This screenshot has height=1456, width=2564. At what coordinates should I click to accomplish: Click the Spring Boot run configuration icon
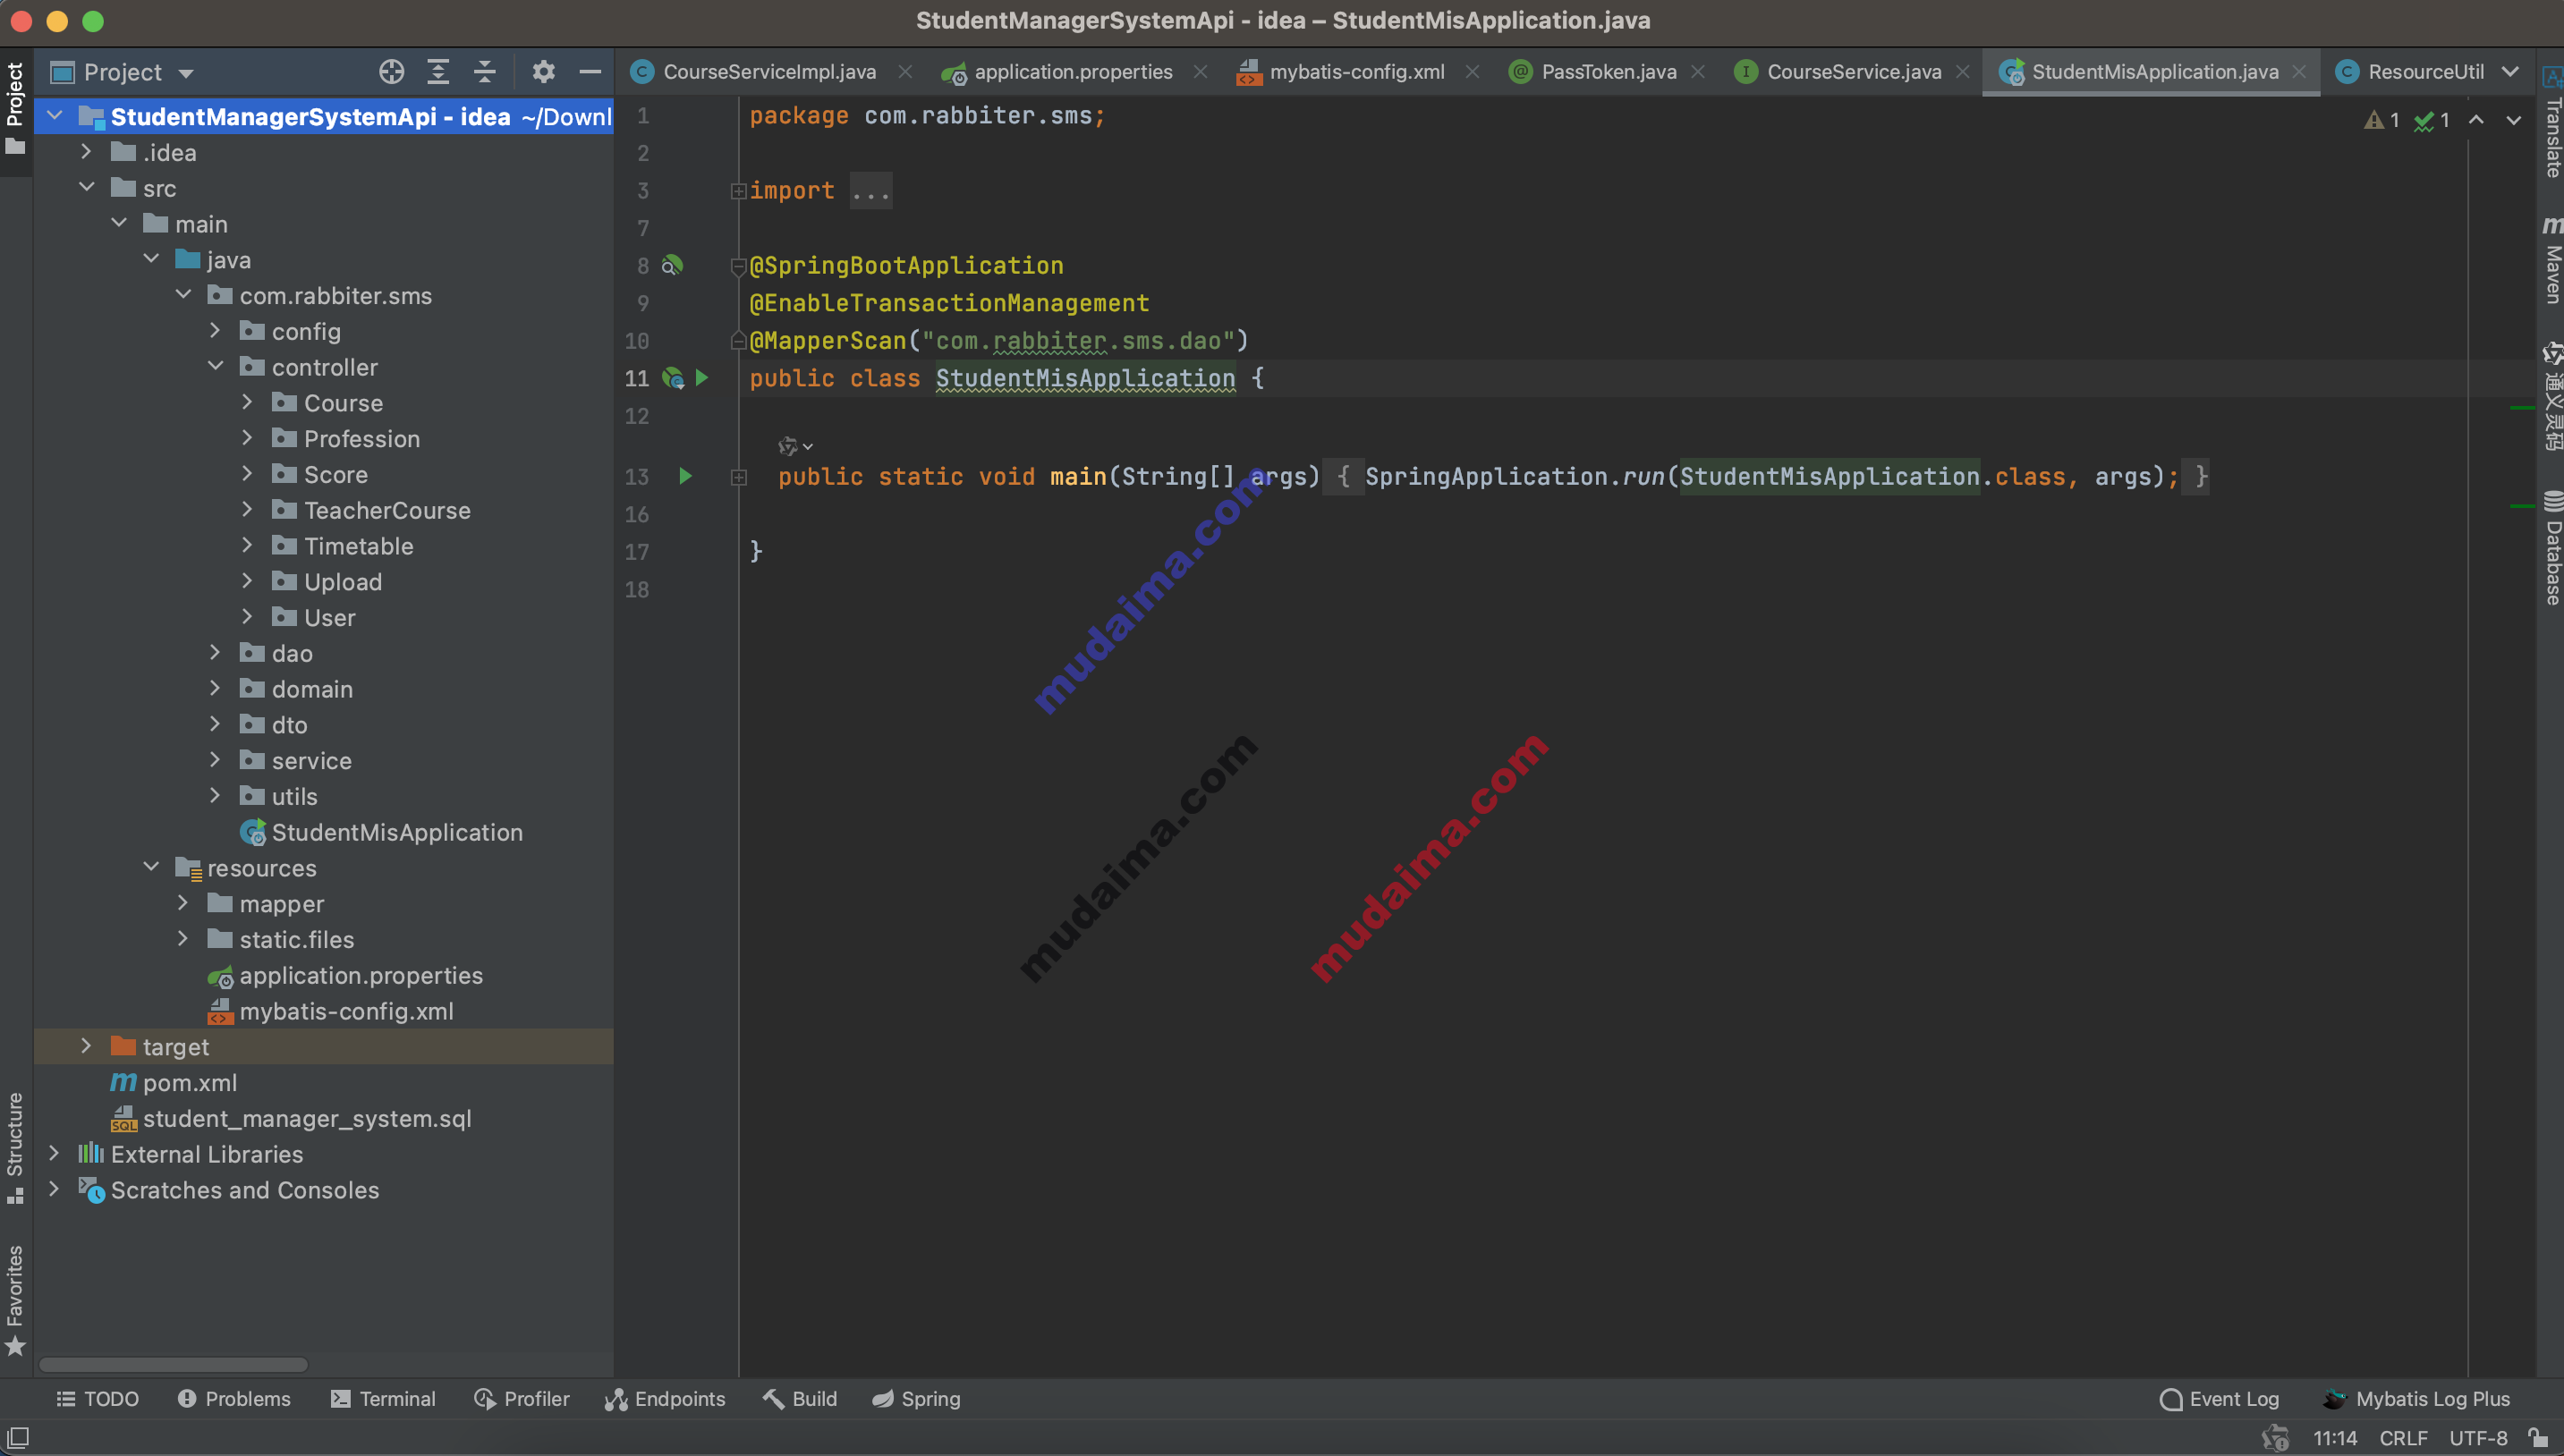(673, 377)
